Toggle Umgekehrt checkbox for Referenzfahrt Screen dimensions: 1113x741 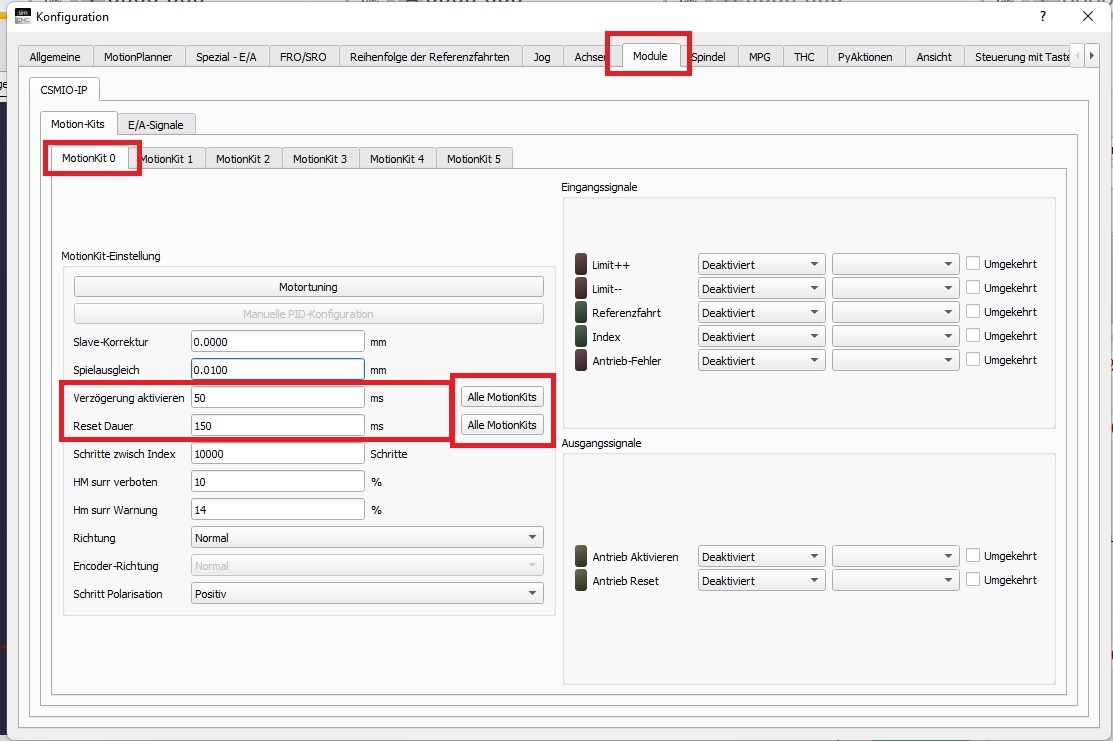point(973,312)
